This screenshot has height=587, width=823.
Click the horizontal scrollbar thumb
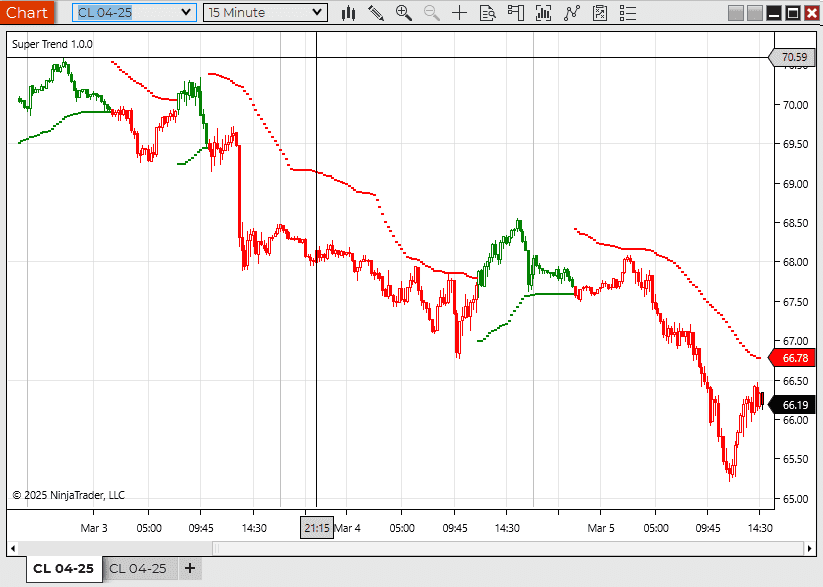[x=508, y=548]
